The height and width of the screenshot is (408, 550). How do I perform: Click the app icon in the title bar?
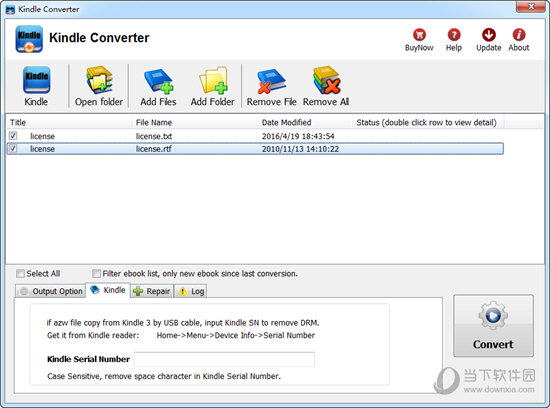pos(11,9)
